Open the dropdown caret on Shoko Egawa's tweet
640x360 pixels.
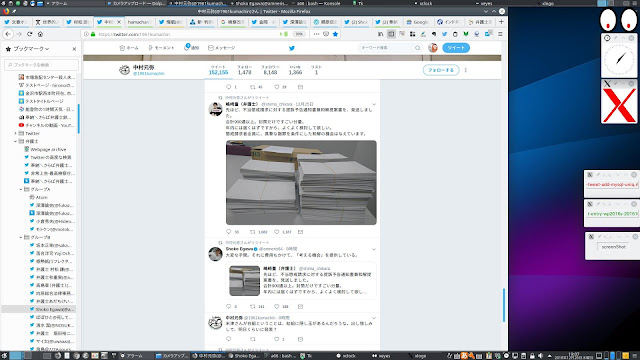tap(373, 249)
